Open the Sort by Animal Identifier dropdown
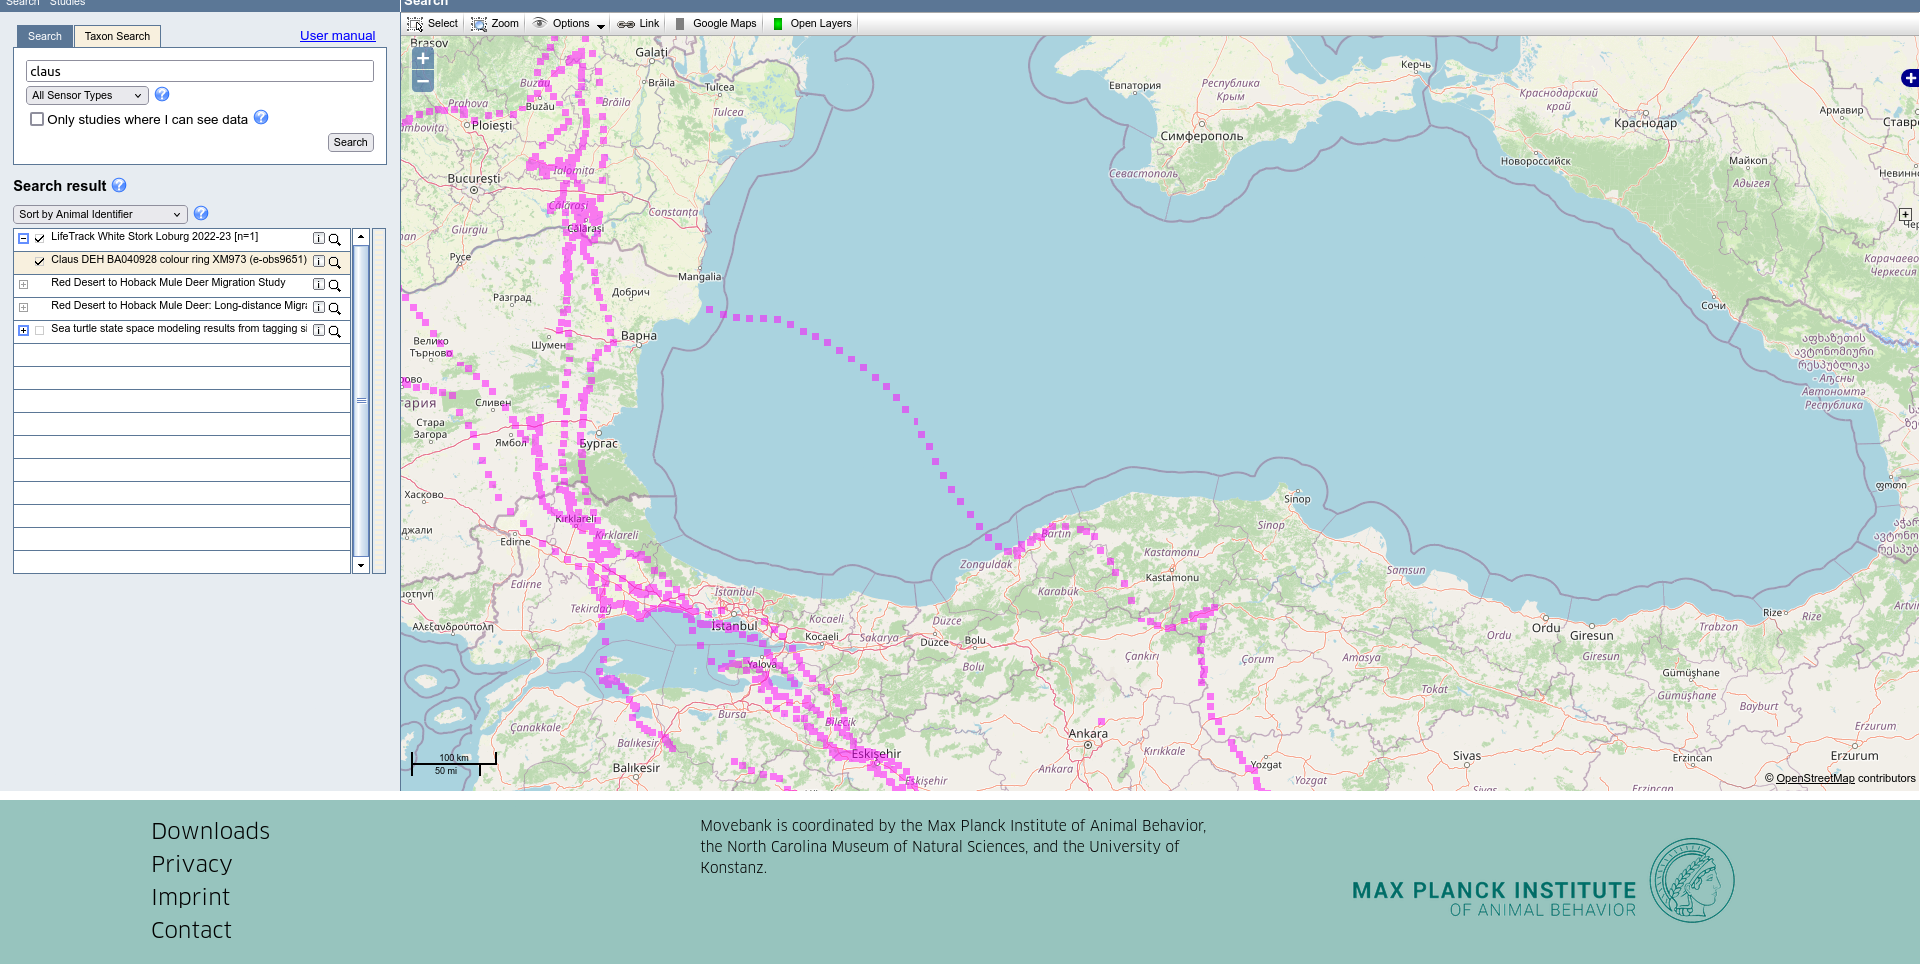The image size is (1920, 964). (x=100, y=214)
